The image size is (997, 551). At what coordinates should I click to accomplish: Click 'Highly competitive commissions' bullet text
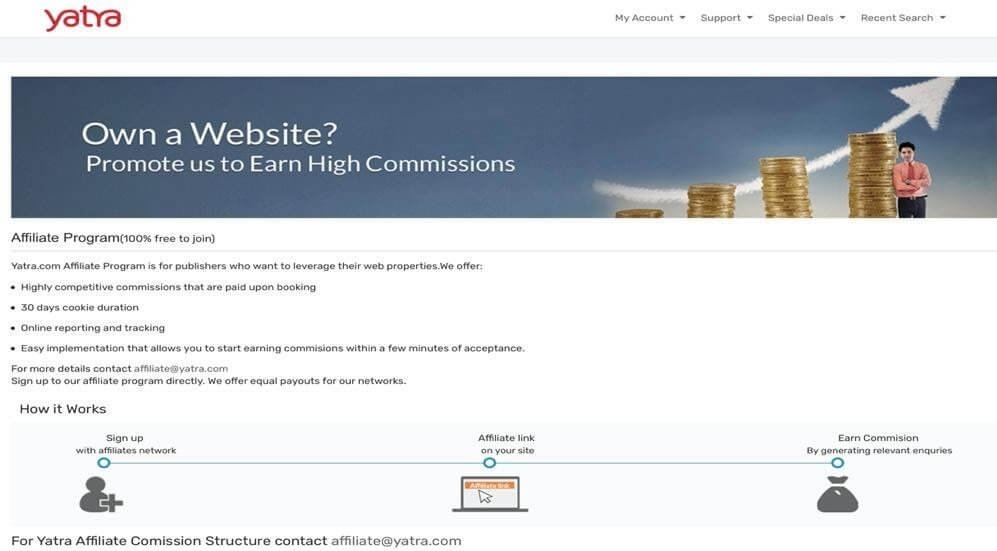click(x=168, y=287)
